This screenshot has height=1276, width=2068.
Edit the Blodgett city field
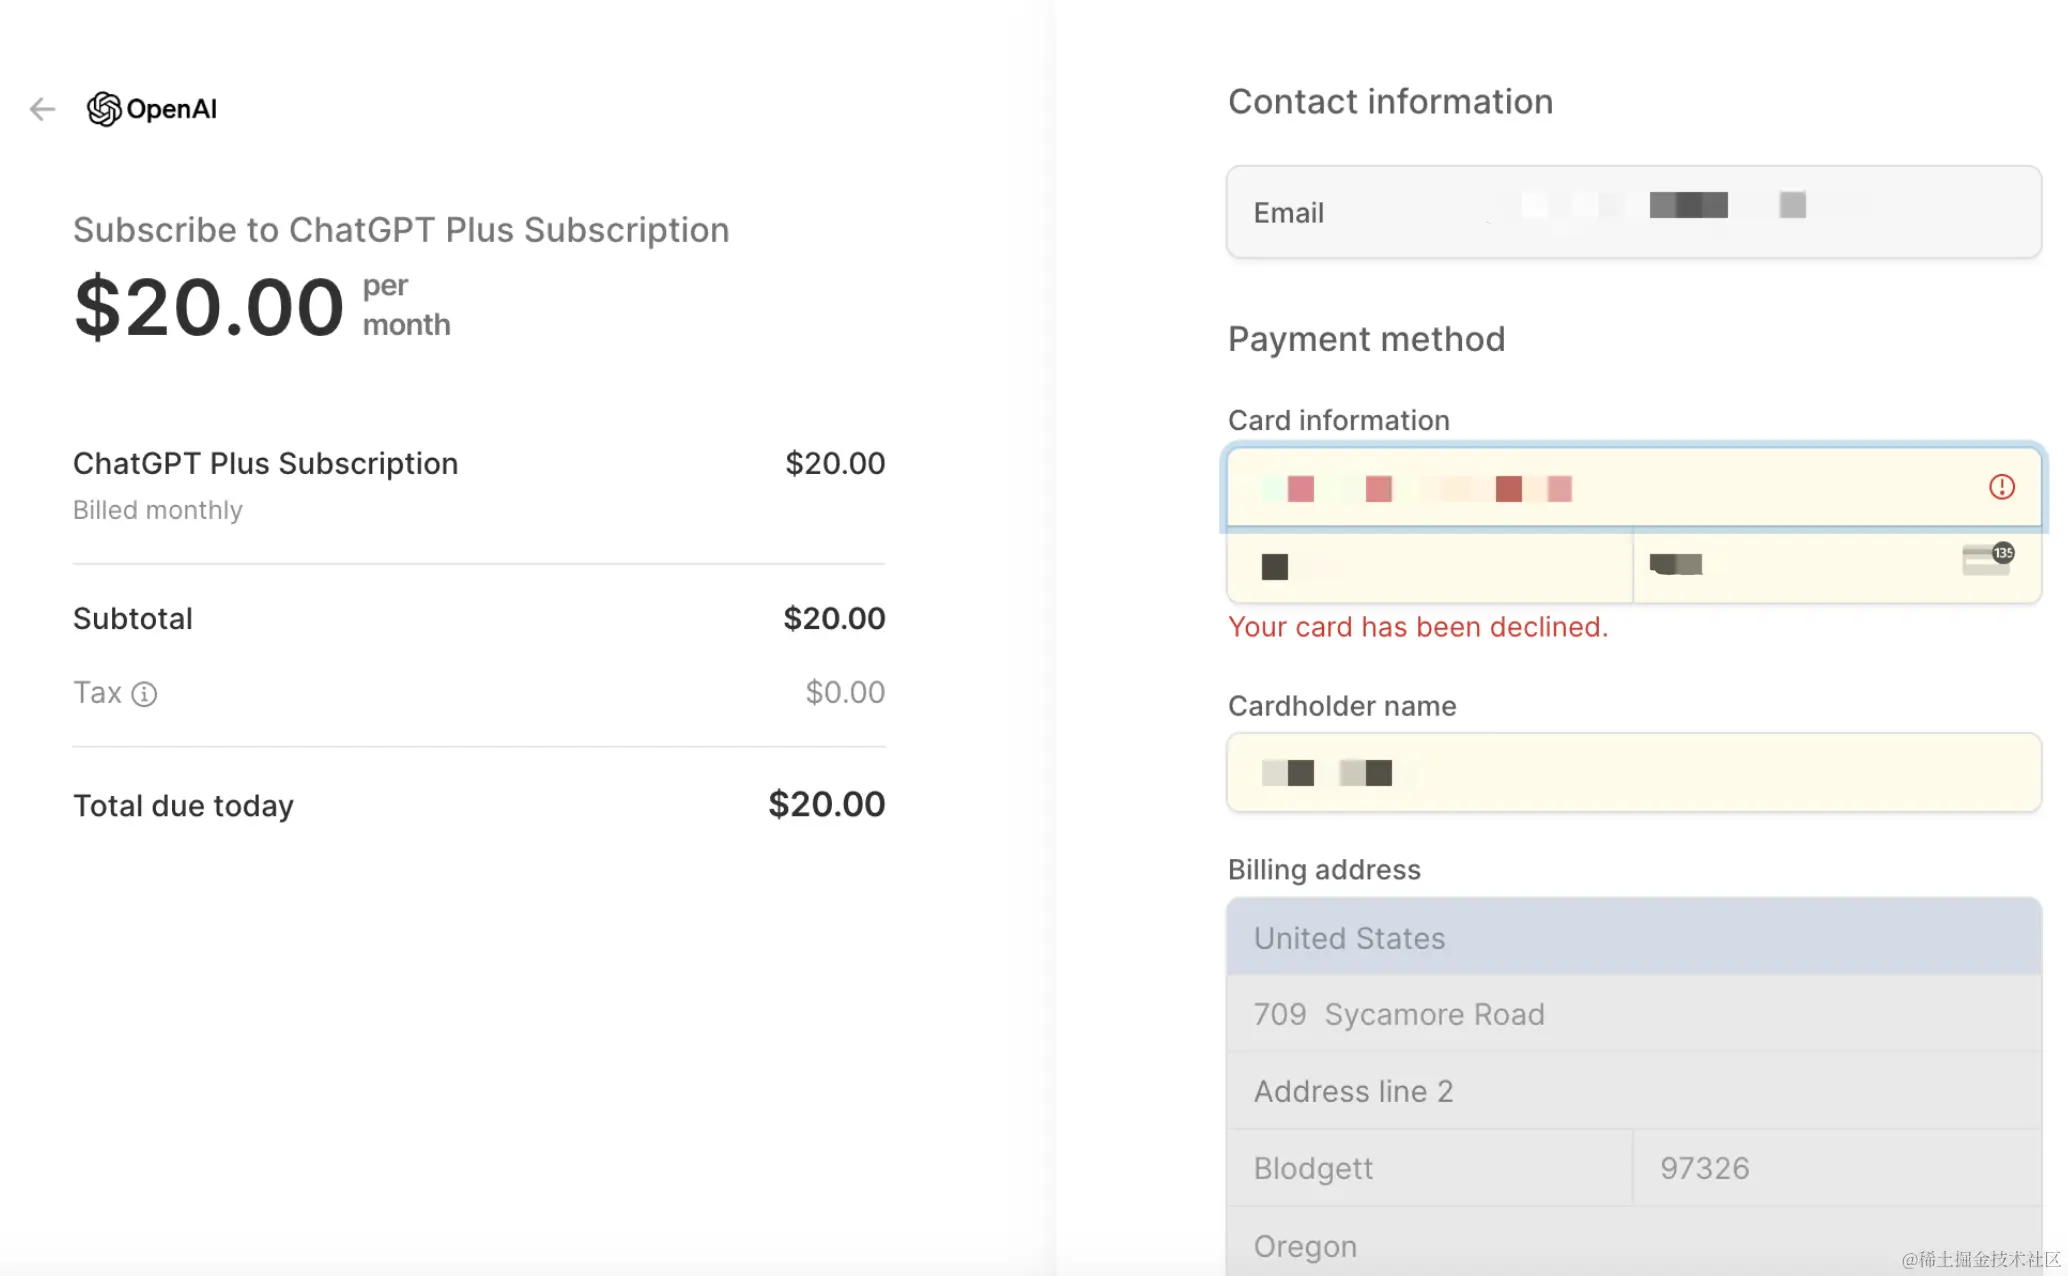click(1430, 1168)
